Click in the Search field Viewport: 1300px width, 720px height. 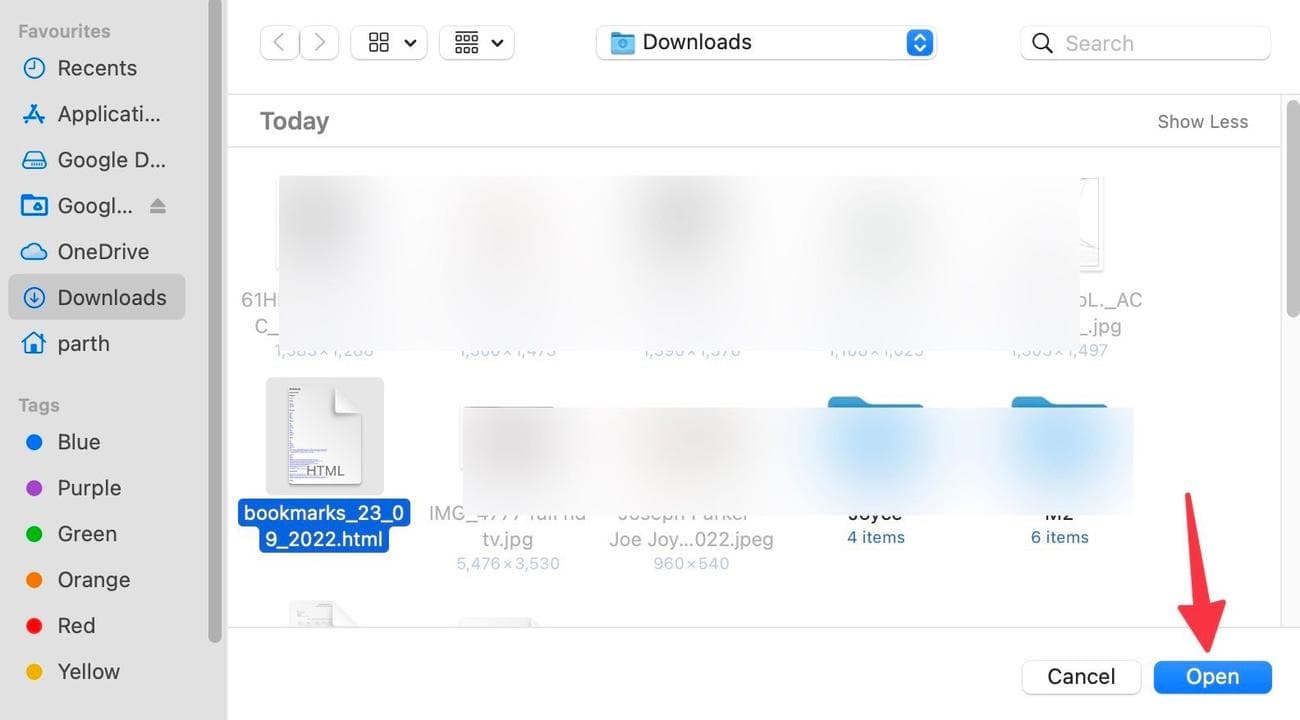pyautogui.click(x=1160, y=43)
